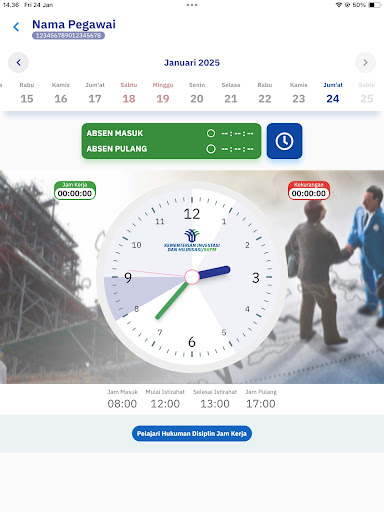Screen dimensions: 384x512
Task: Open Pelajari Hukuman Disiplin Jam Kerja
Action: coord(192,433)
